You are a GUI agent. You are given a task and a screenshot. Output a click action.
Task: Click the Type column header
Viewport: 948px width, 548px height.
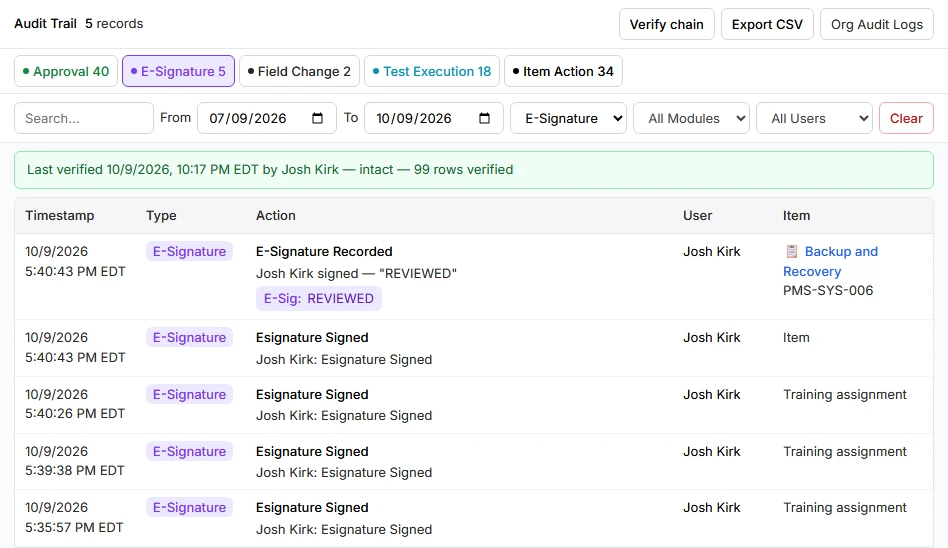pos(161,215)
